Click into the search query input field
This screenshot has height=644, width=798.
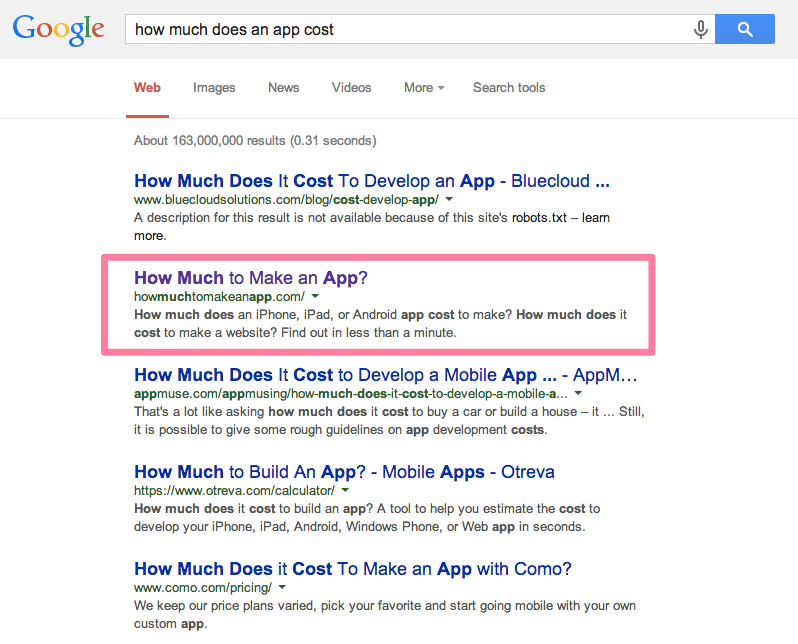[407, 30]
